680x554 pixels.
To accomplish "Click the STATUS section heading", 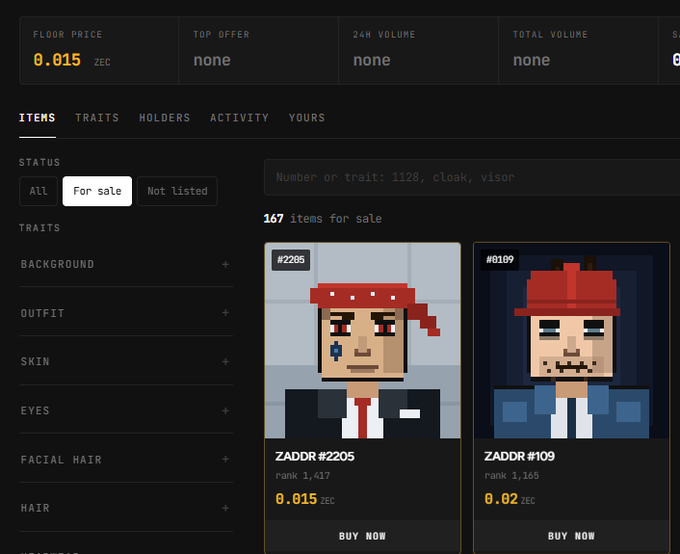I will point(39,163).
